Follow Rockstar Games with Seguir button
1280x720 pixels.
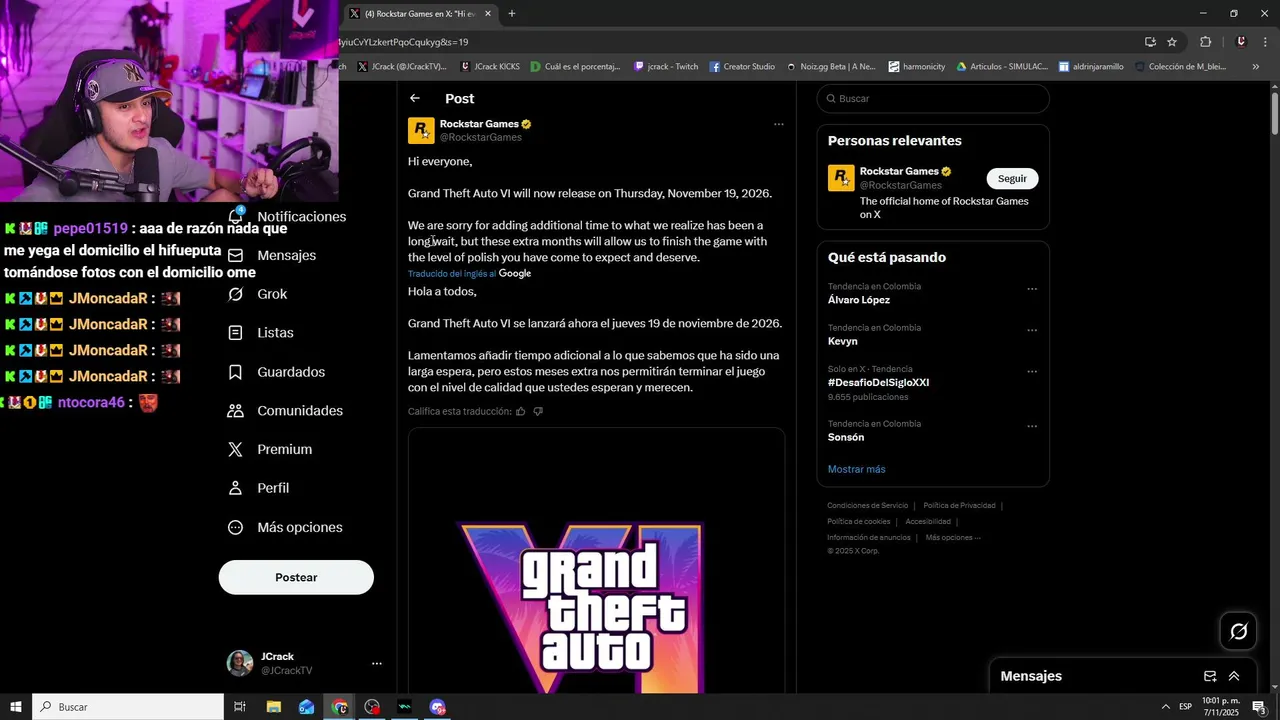tap(1012, 178)
